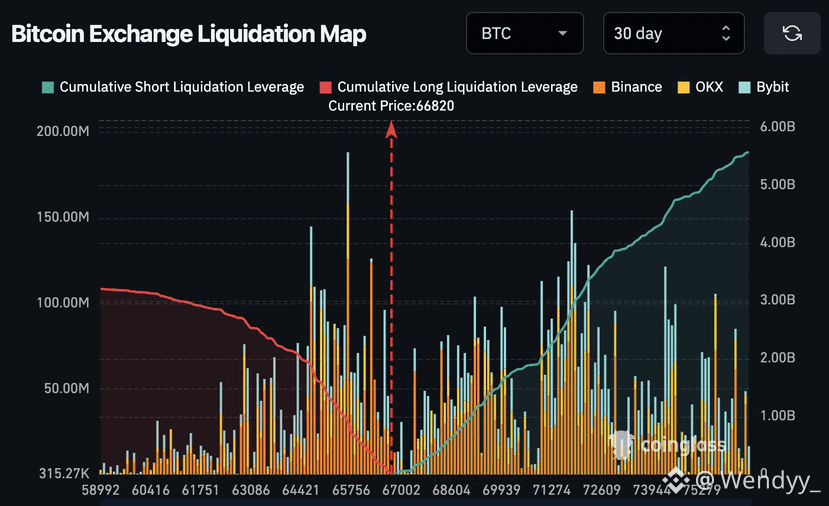829x506 pixels.
Task: Click the 30 day stepper arrows
Action: tap(726, 34)
